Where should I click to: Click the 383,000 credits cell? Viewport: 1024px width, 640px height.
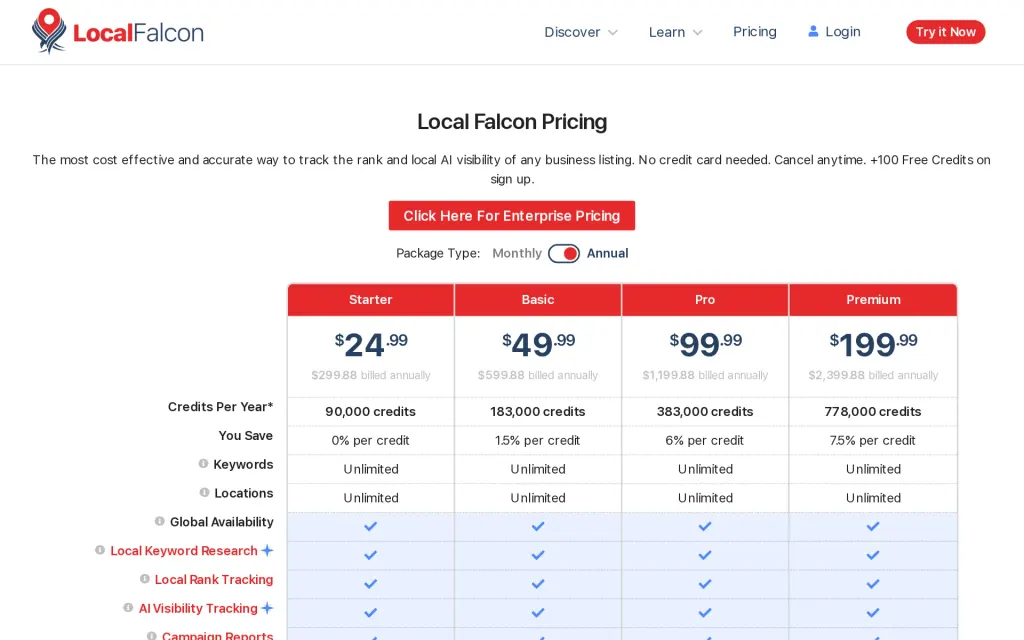[705, 411]
